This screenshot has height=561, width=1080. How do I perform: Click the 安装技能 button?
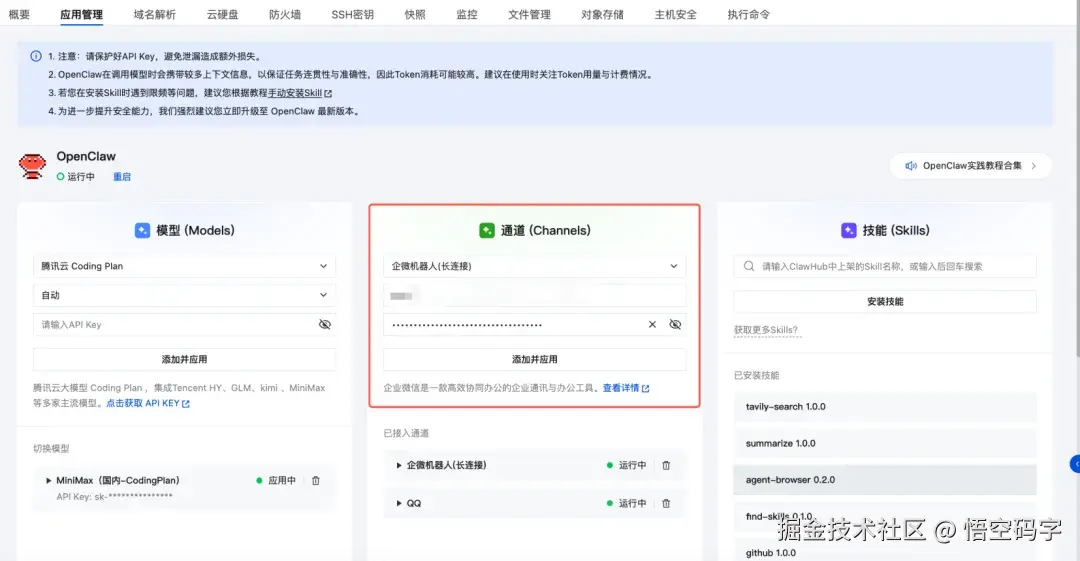885,302
